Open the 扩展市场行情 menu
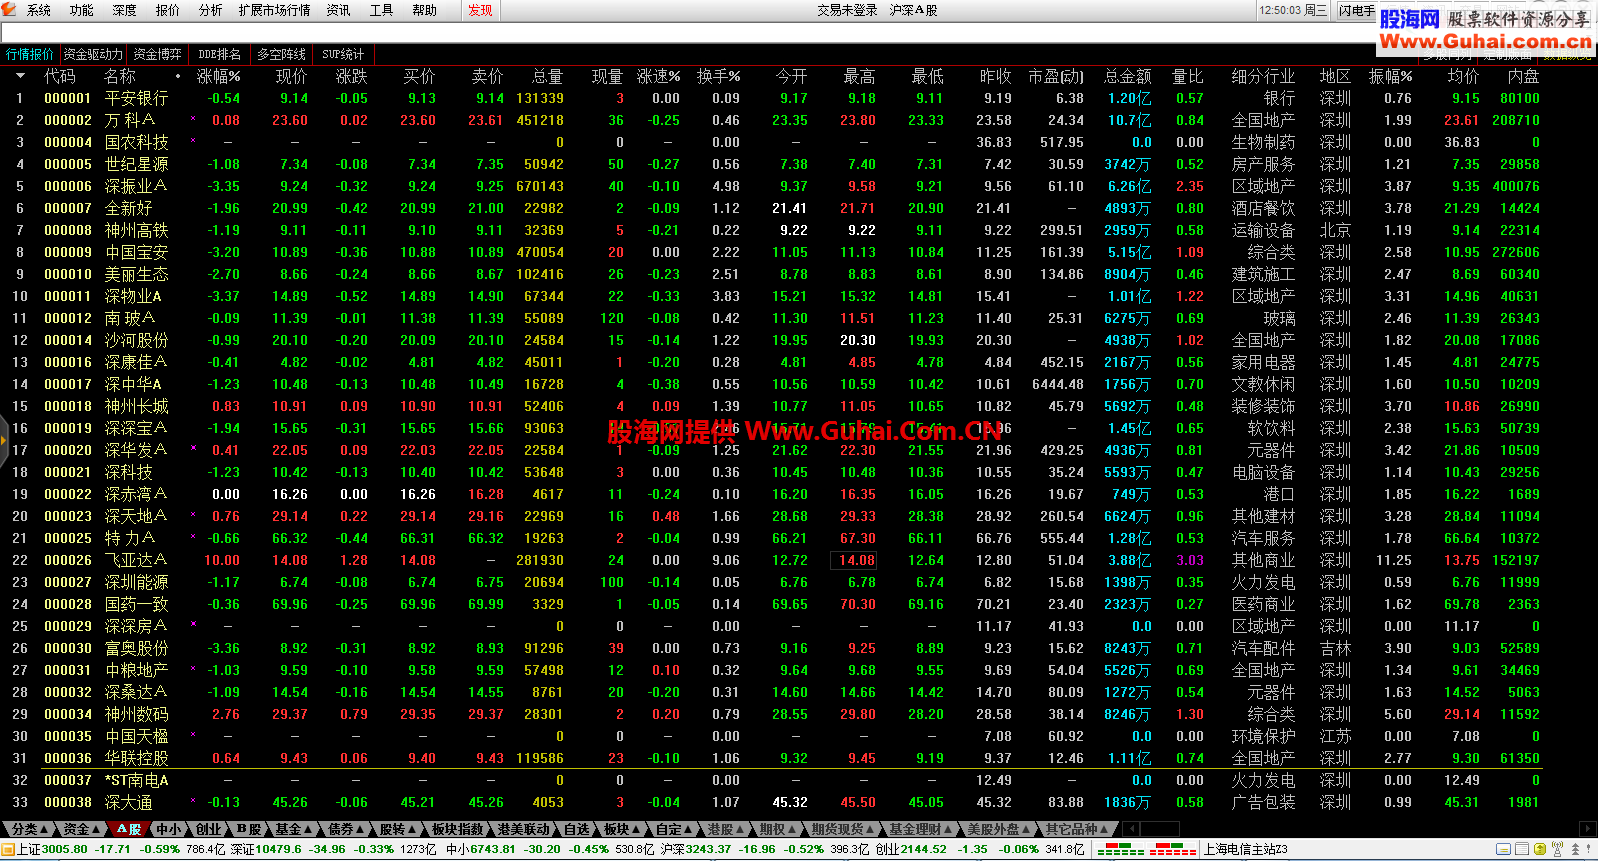1598x861 pixels. (x=275, y=10)
